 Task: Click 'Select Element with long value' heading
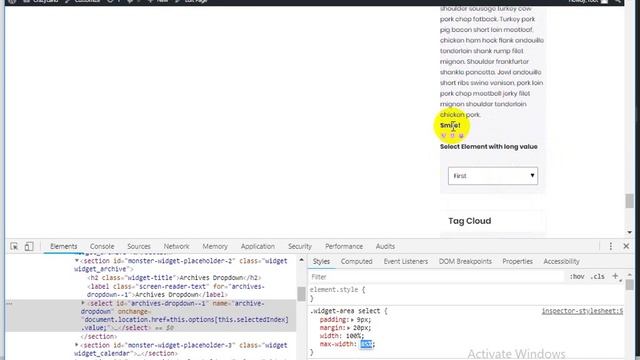(x=489, y=147)
